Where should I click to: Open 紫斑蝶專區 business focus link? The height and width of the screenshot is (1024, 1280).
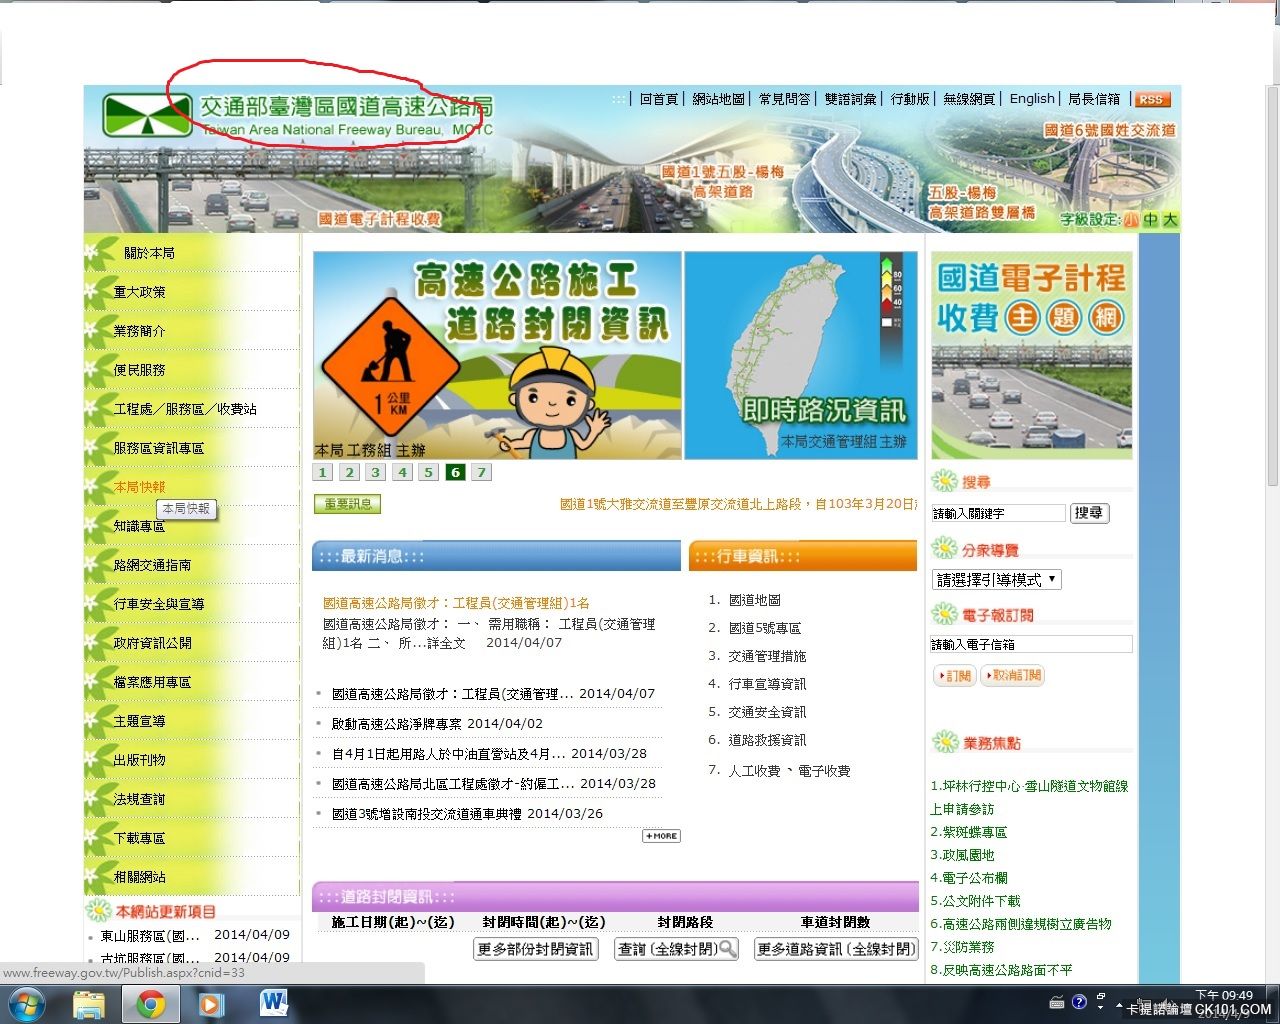(968, 832)
